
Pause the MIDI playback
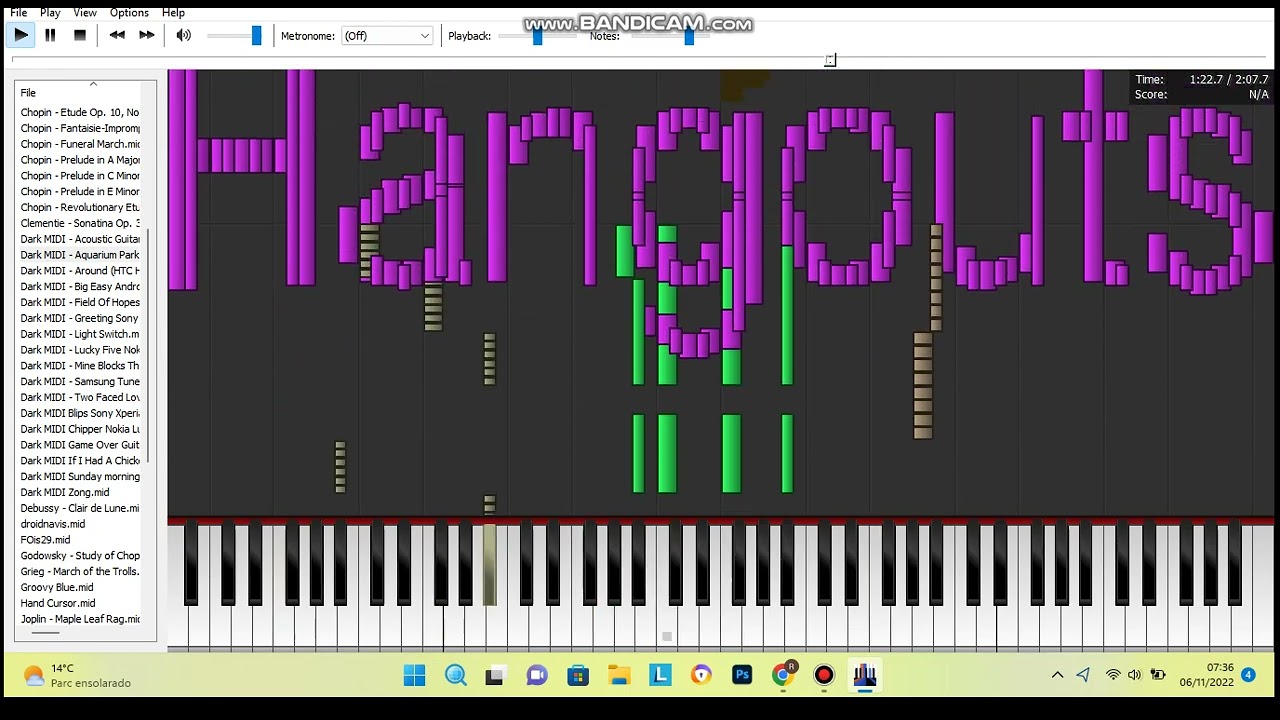(50, 35)
